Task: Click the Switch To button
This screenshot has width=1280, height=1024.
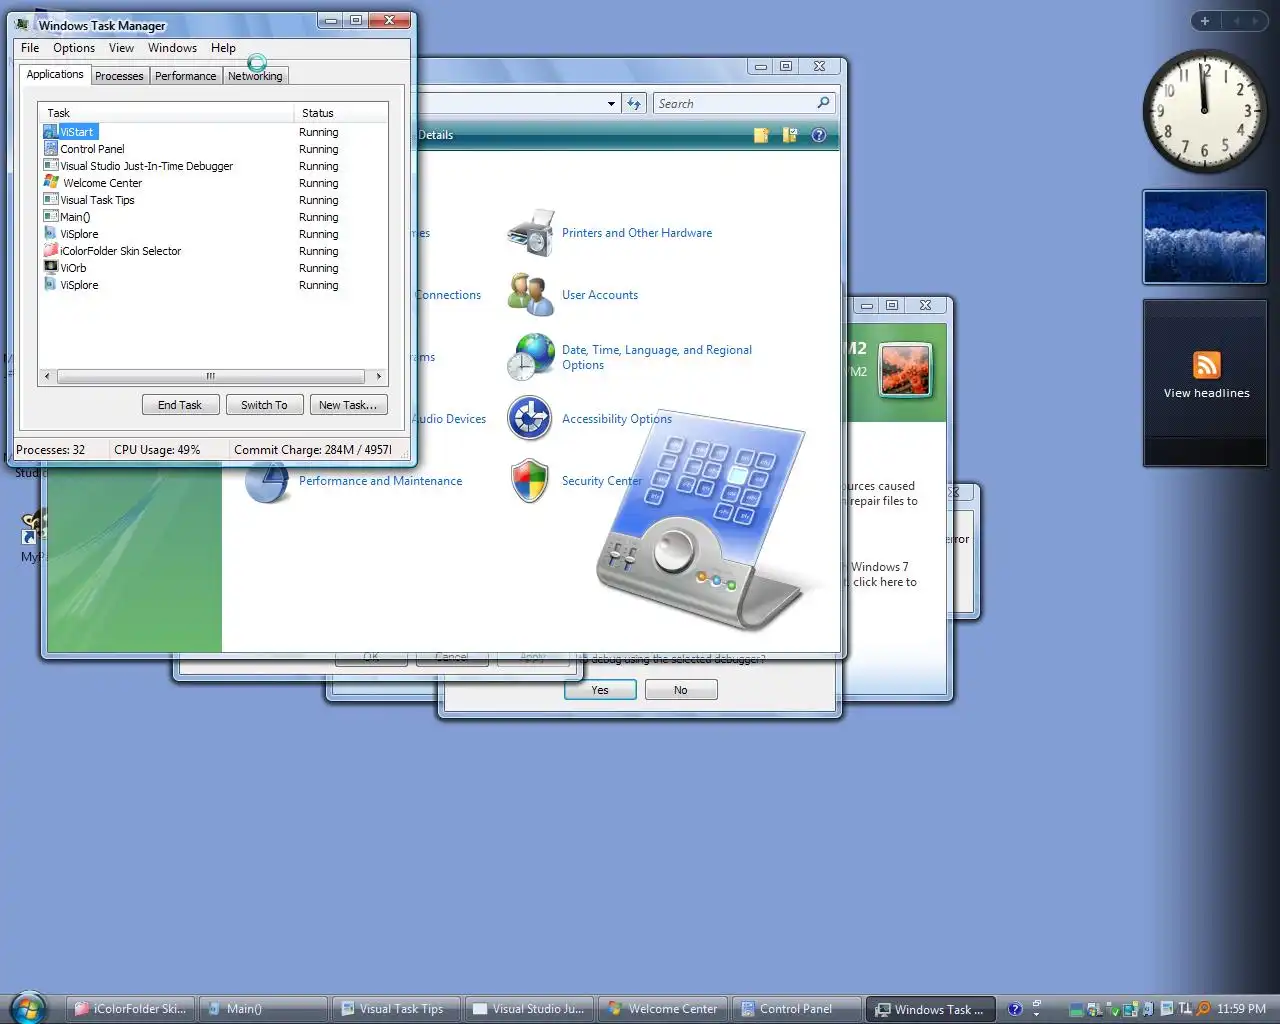Action: pos(264,405)
